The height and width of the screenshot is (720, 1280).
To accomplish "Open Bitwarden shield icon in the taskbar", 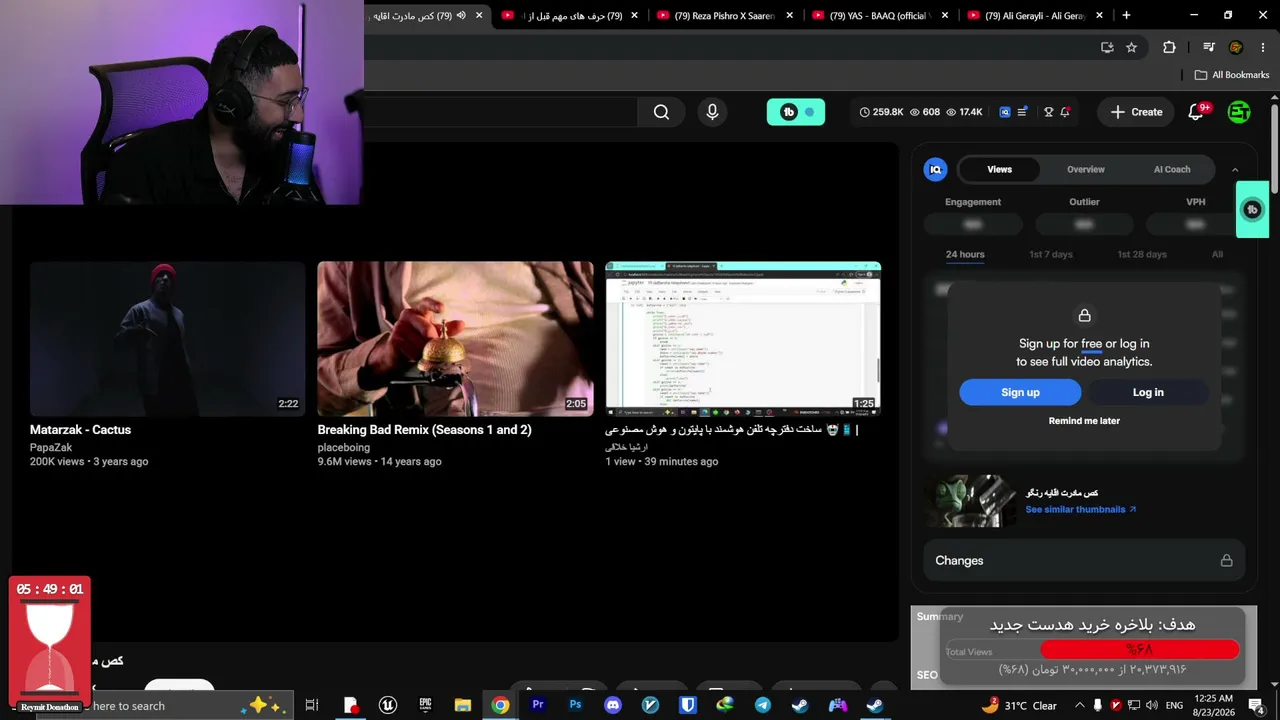I will pyautogui.click(x=688, y=705).
